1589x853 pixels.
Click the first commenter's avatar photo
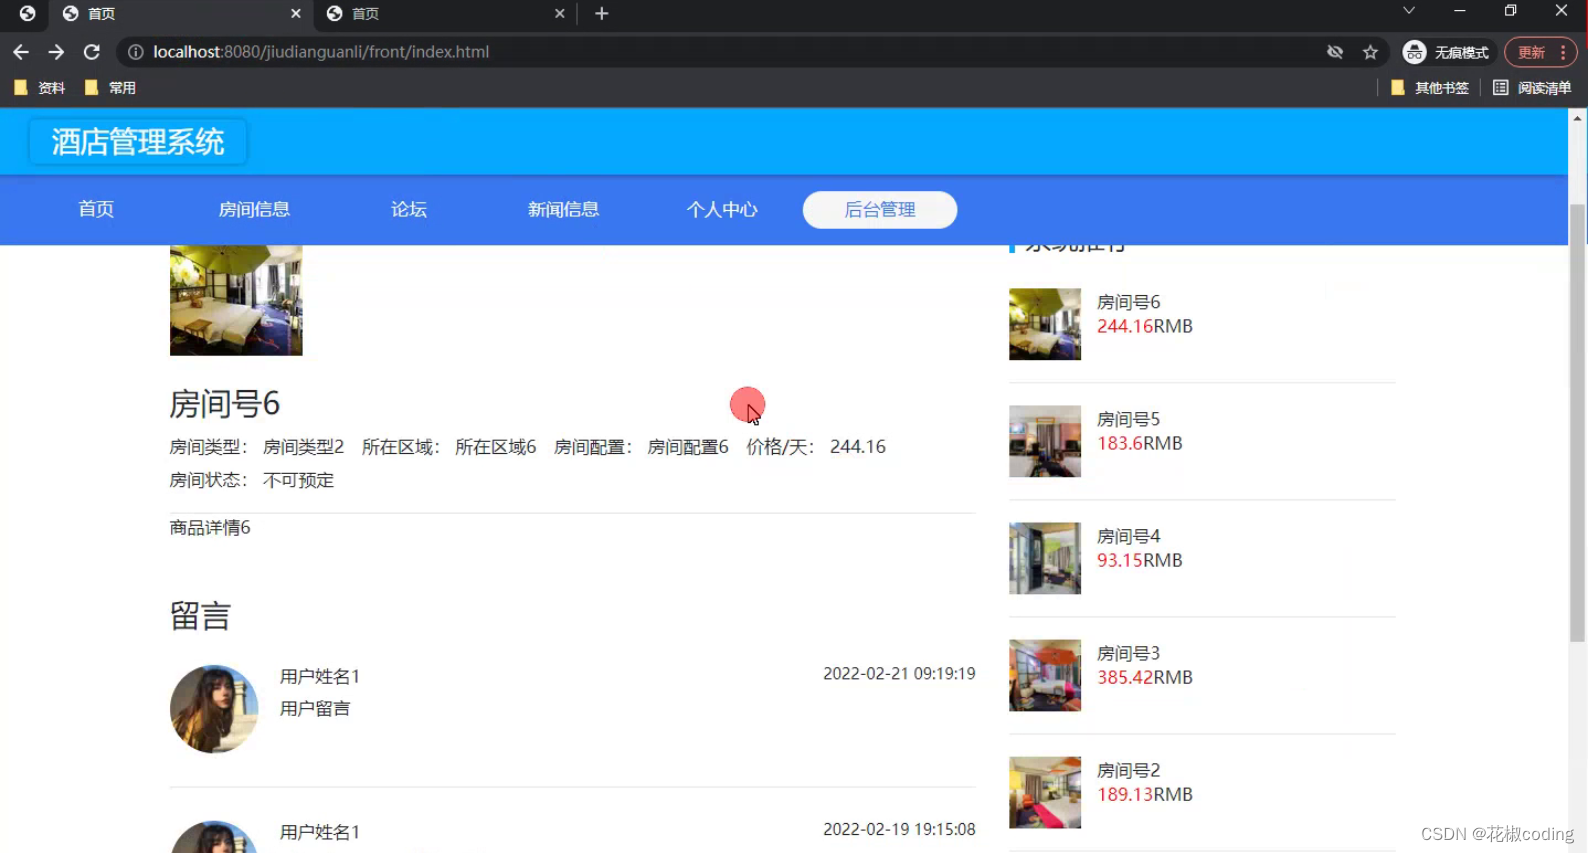pos(214,709)
